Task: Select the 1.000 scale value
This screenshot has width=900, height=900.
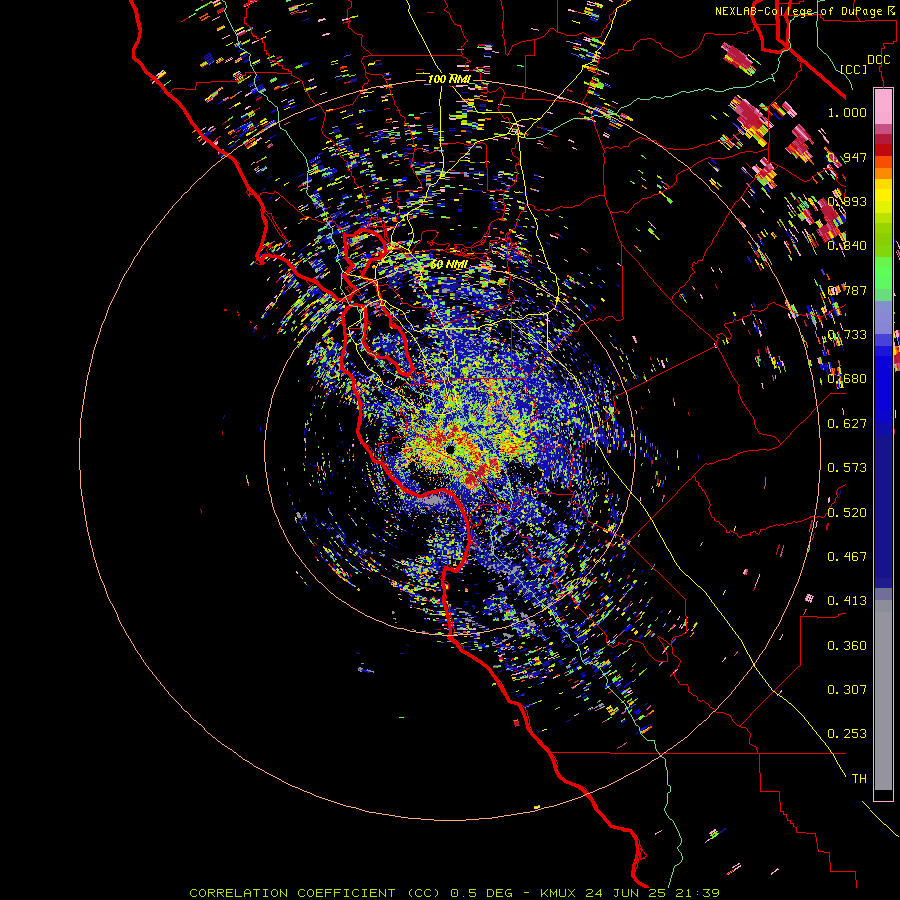Action: [847, 112]
